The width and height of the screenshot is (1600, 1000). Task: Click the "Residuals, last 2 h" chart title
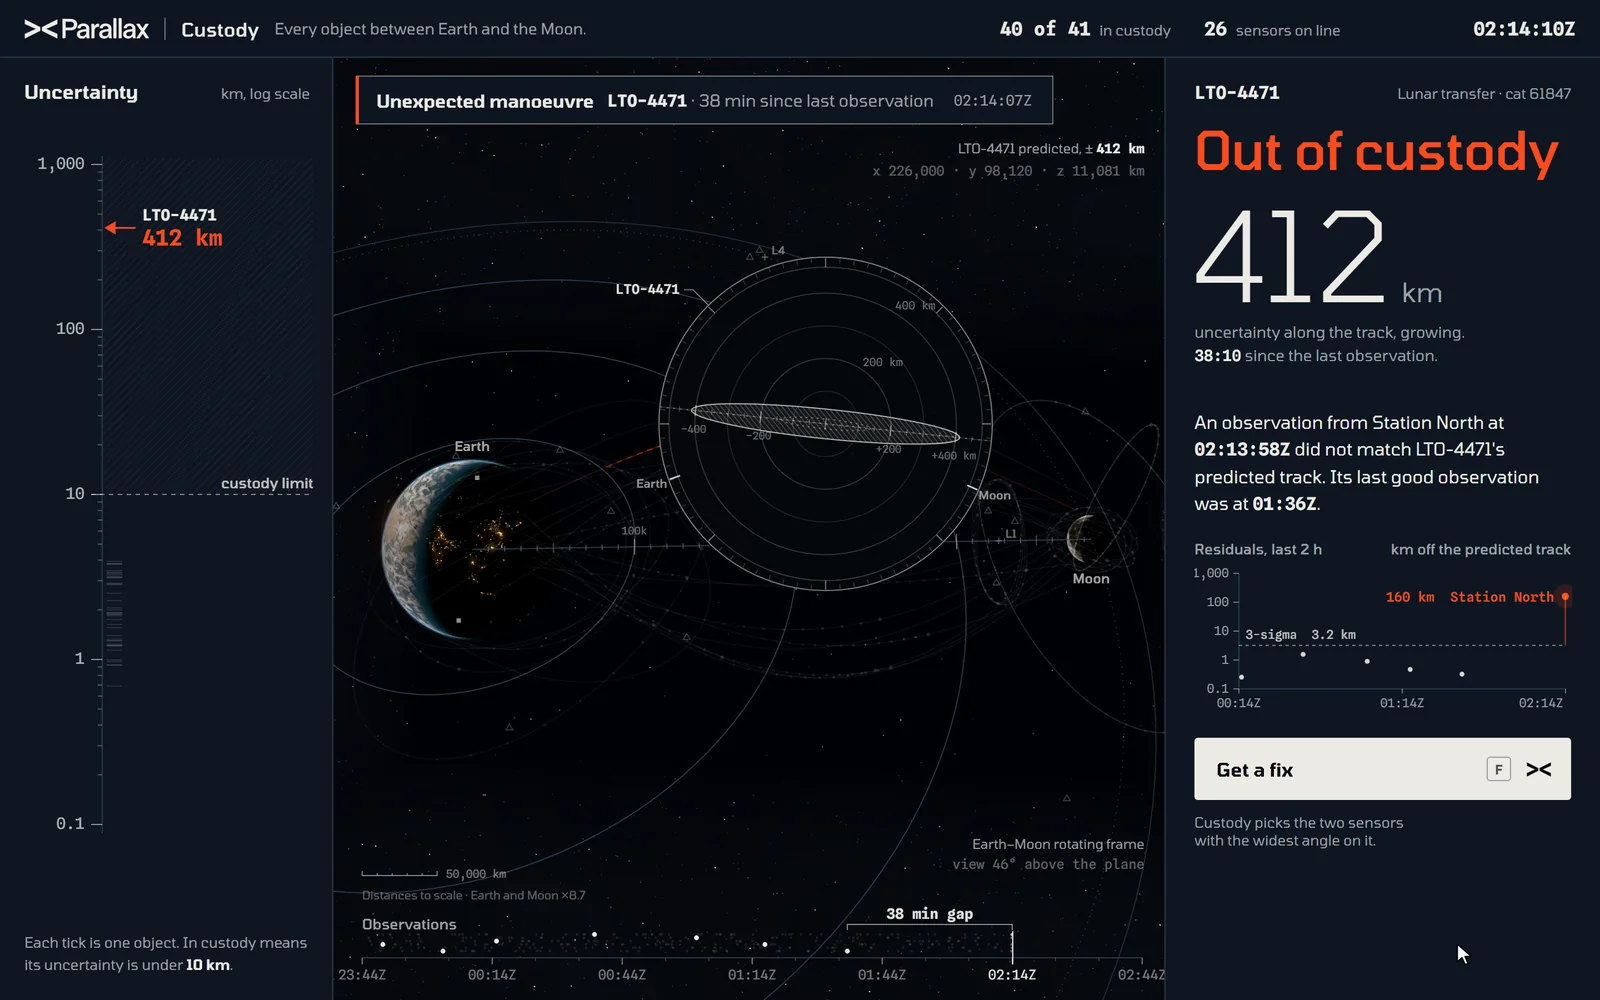click(1258, 549)
